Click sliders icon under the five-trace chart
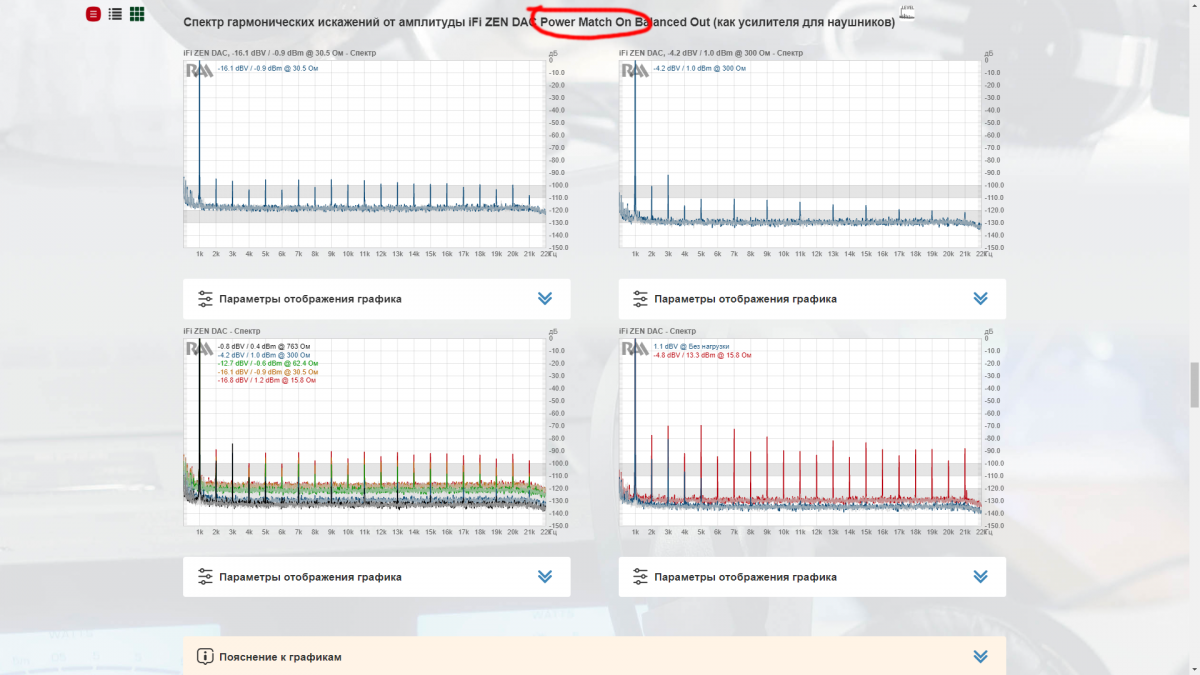This screenshot has width=1200, height=675. [206, 576]
